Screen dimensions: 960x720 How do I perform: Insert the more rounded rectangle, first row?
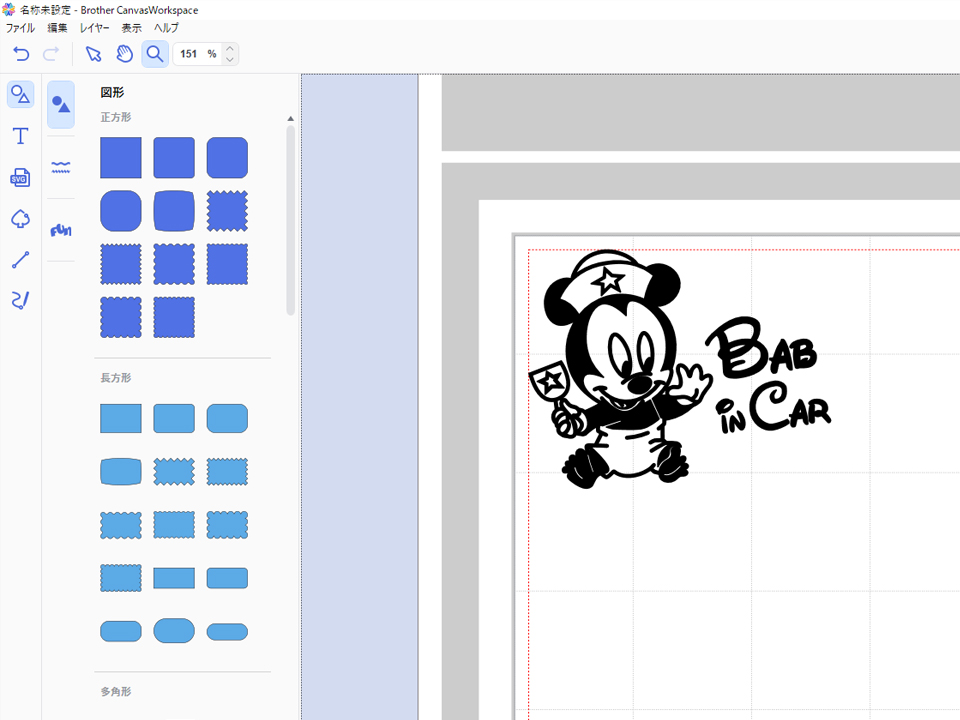[x=227, y=418]
